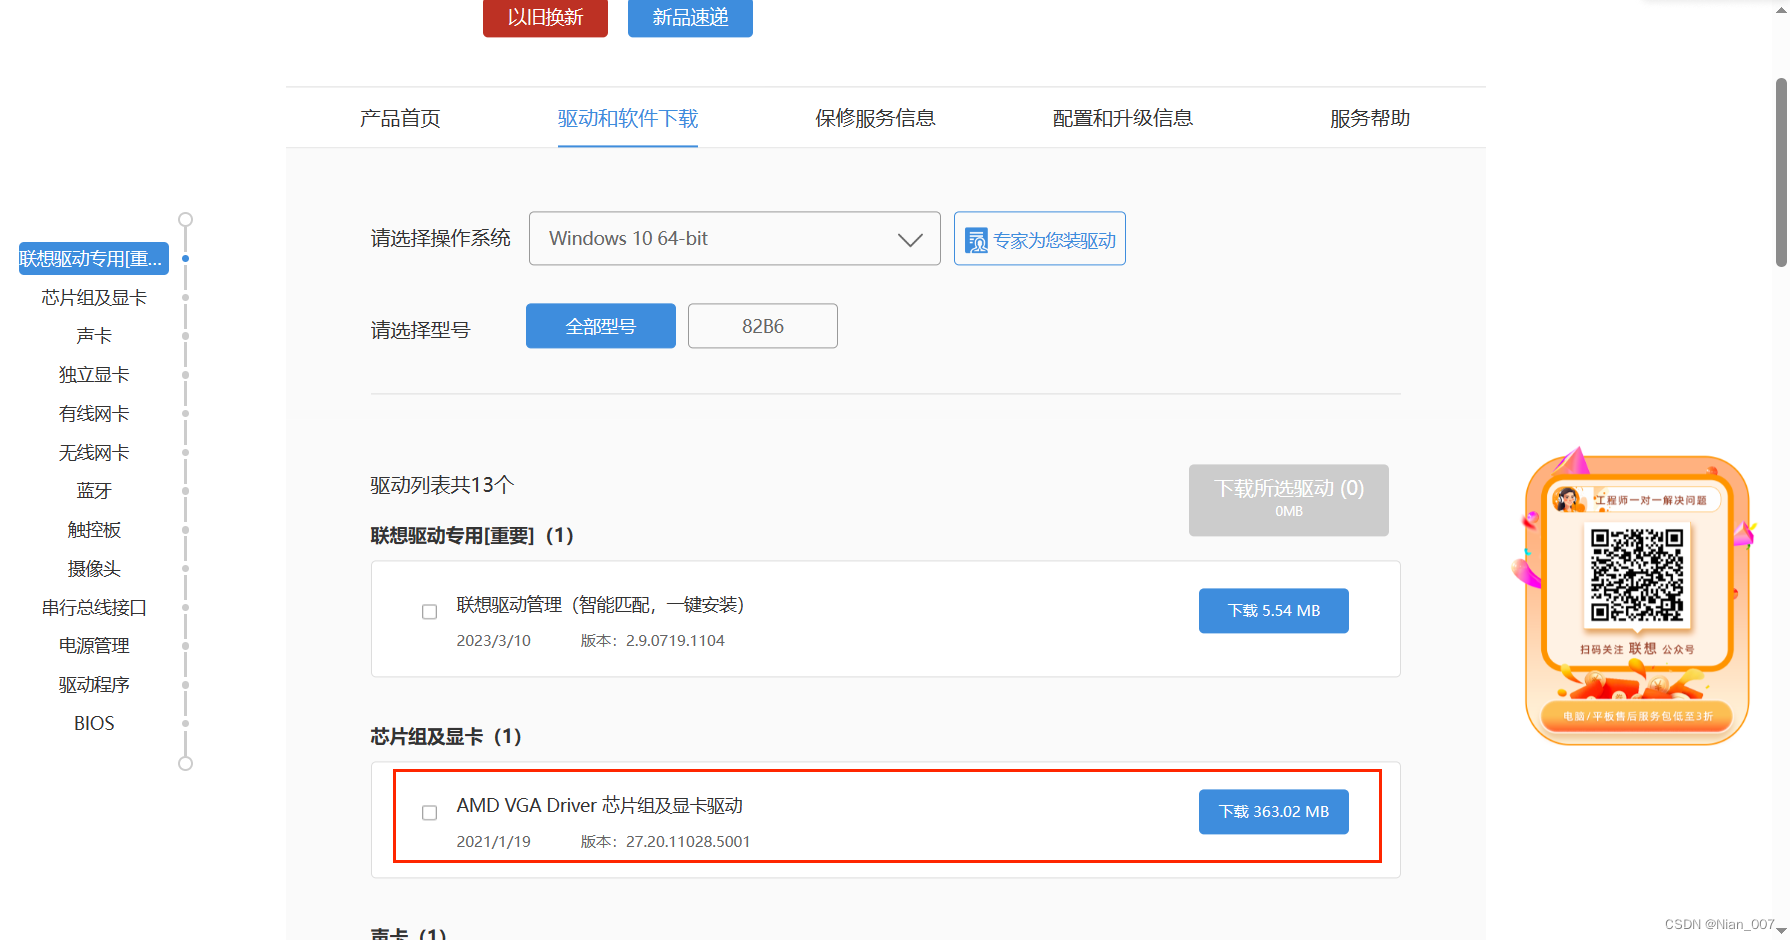Click the scrollbar down arrow
The width and height of the screenshot is (1790, 940).
pyautogui.click(x=1781, y=930)
